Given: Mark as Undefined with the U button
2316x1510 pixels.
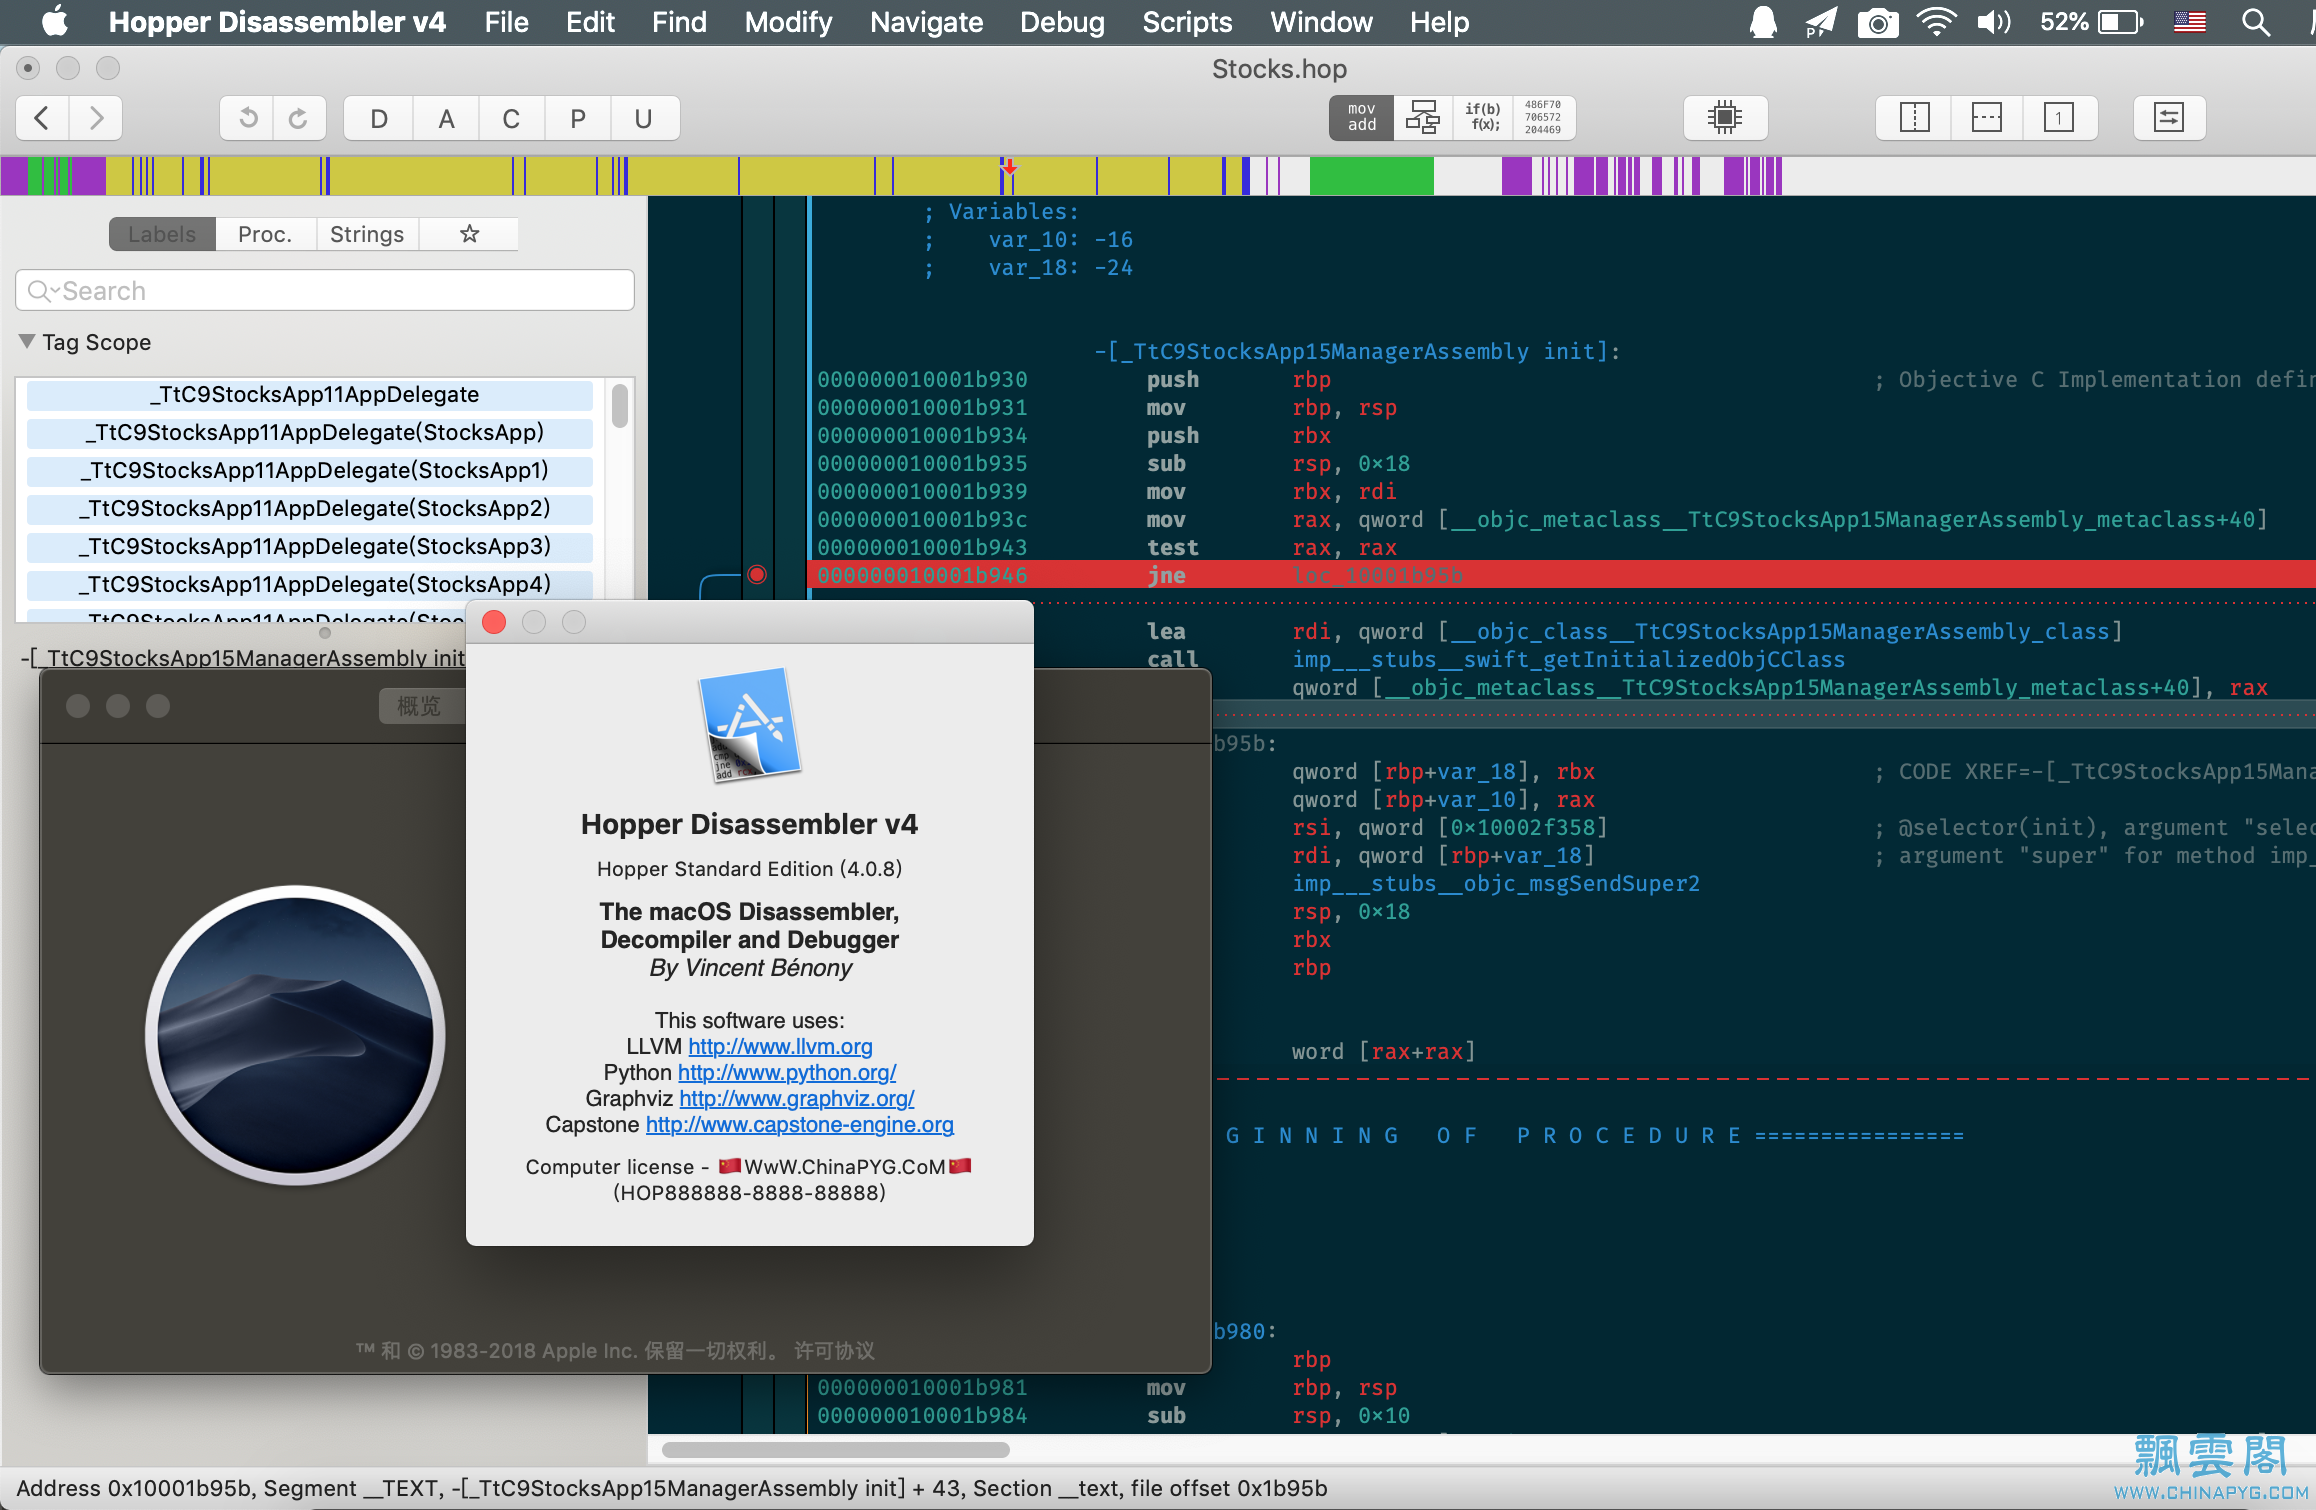Looking at the screenshot, I should 644,118.
